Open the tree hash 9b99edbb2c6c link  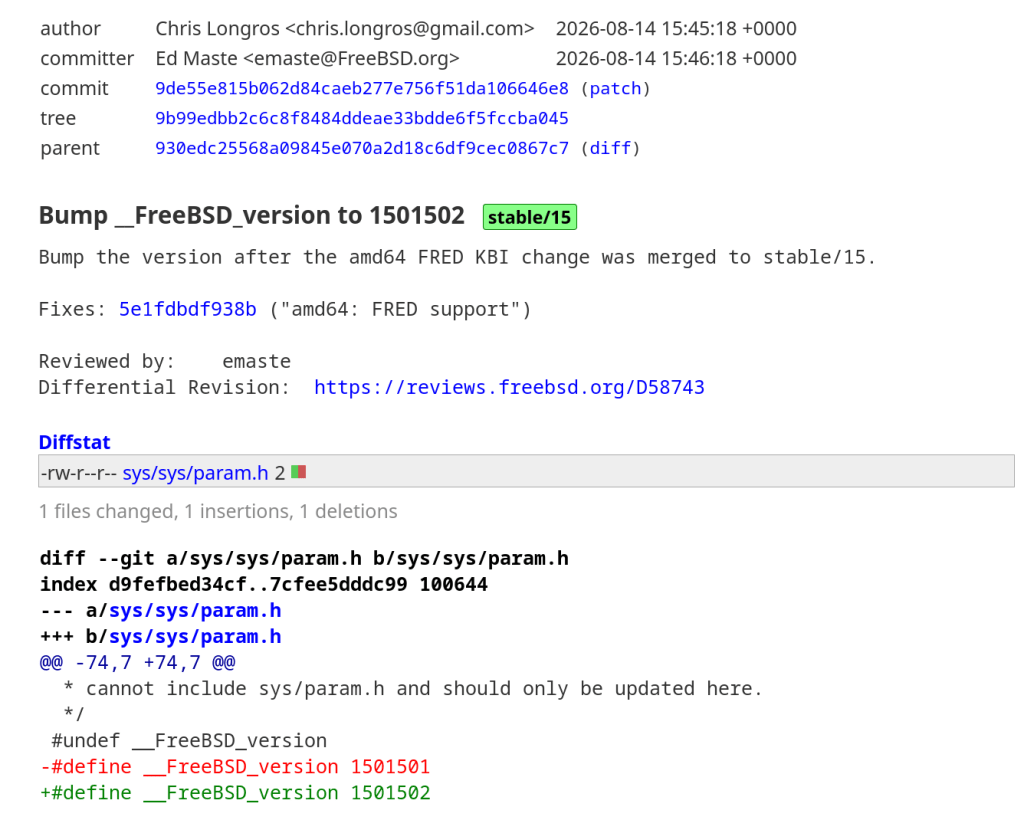[362, 118]
